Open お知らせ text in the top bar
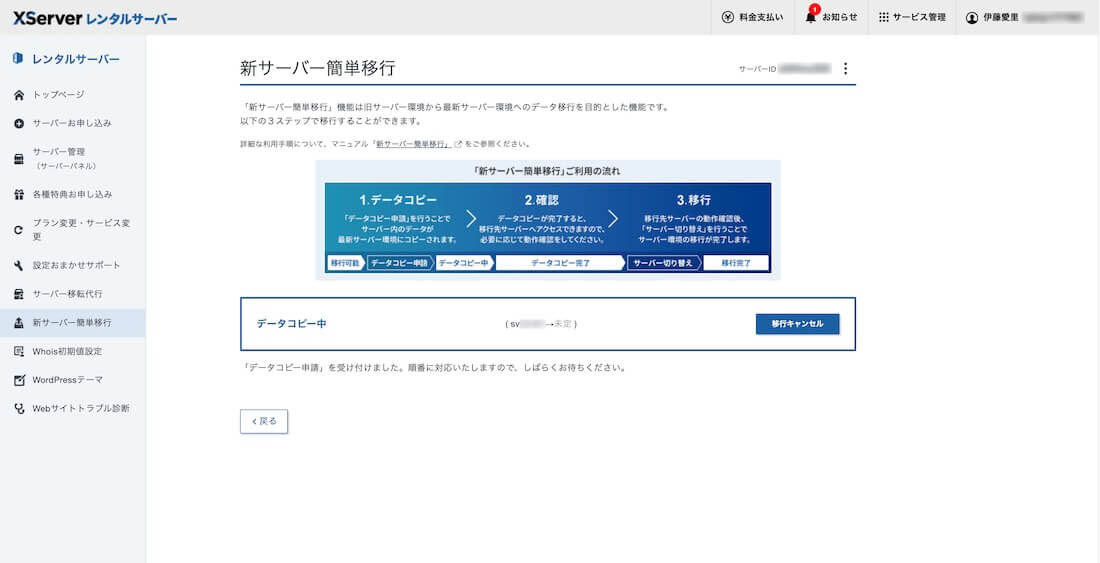Image resolution: width=1100 pixels, height=563 pixels. (x=840, y=18)
